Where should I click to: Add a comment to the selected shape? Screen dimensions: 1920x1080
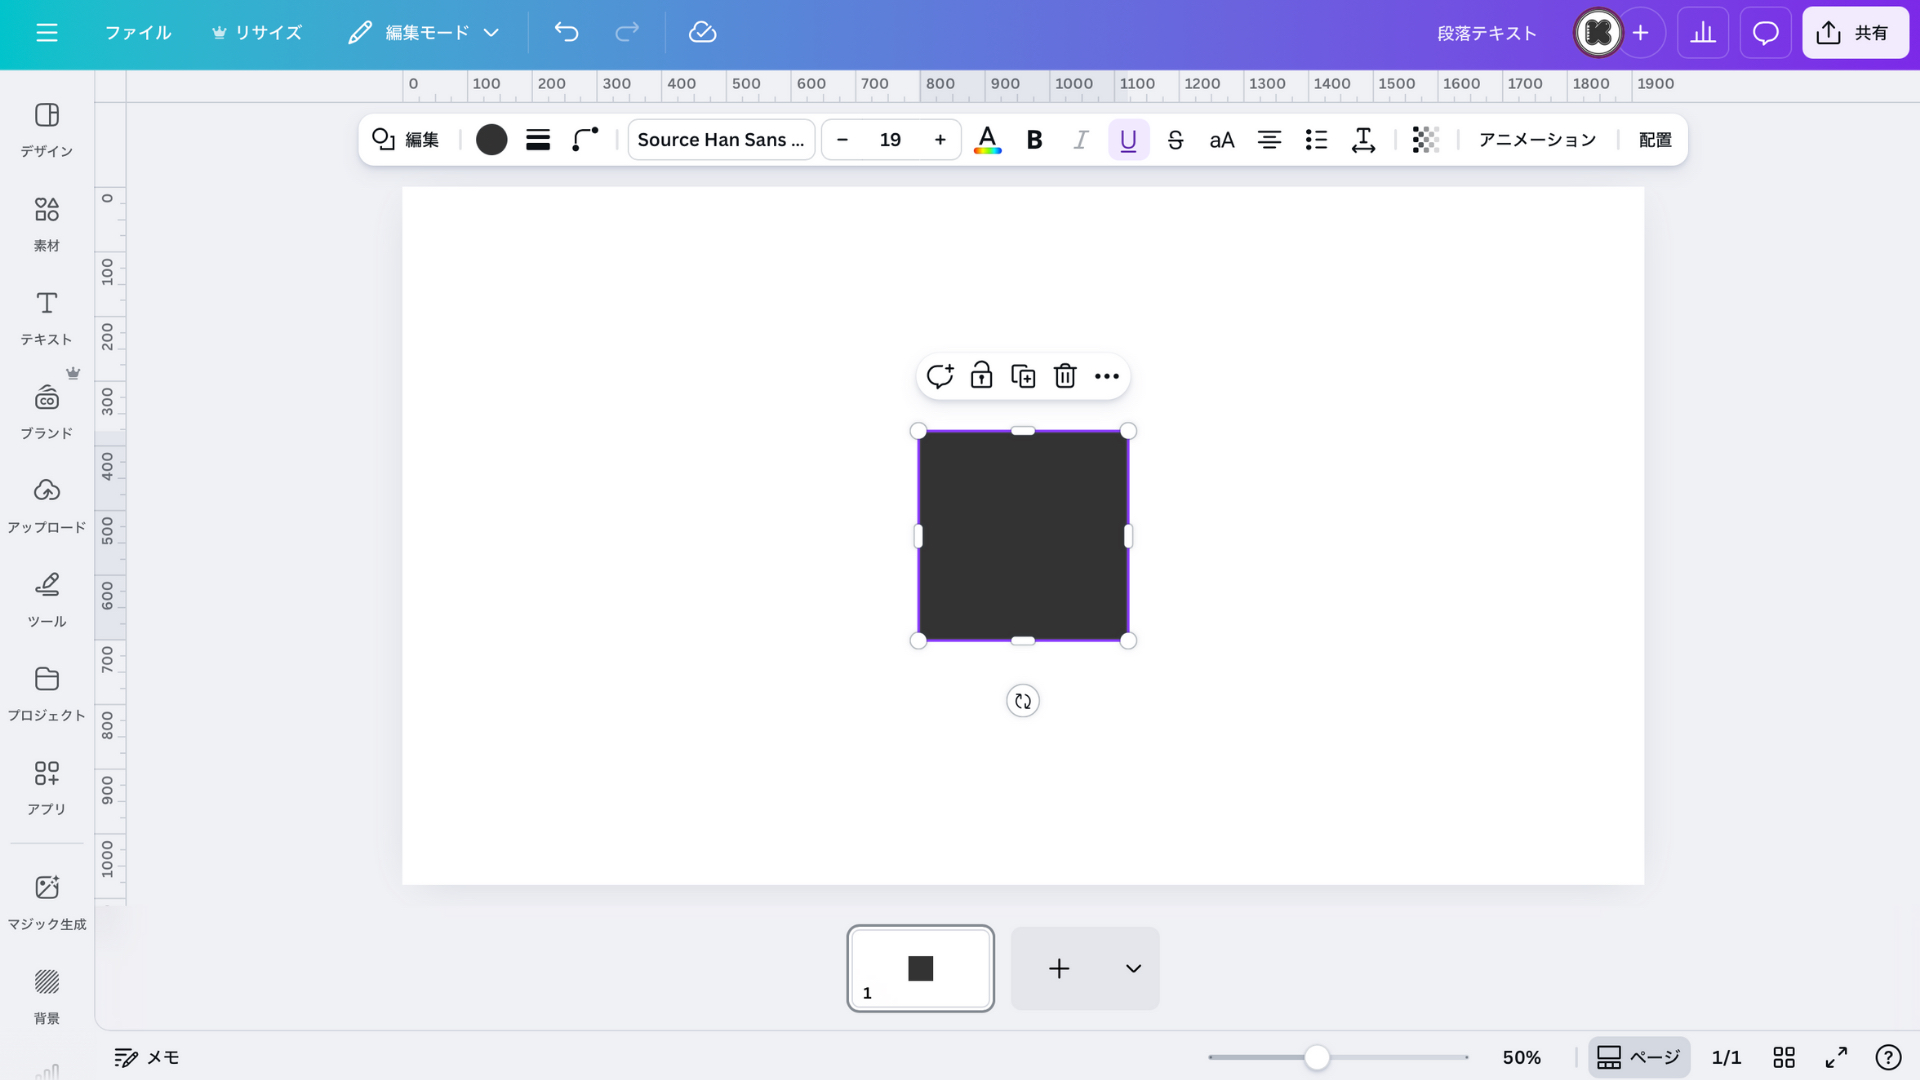[939, 376]
